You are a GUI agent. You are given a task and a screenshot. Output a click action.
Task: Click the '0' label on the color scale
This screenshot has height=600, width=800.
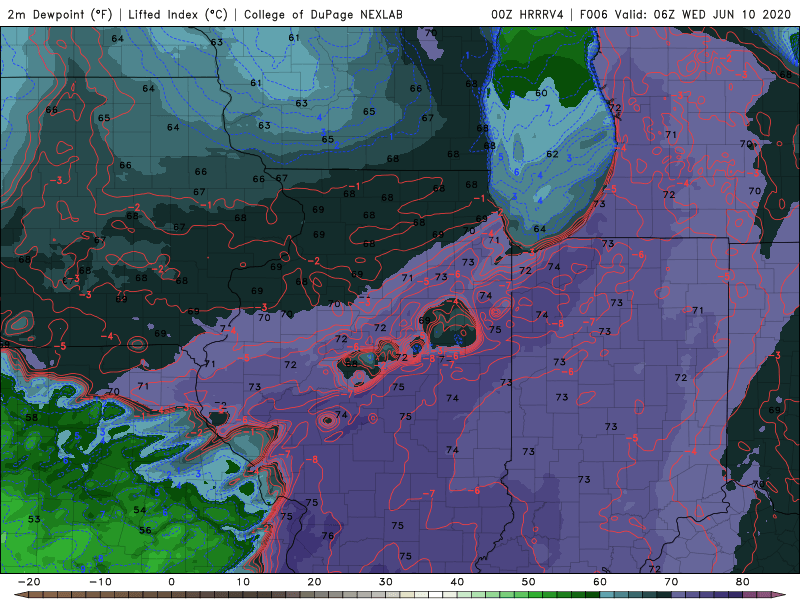(171, 582)
